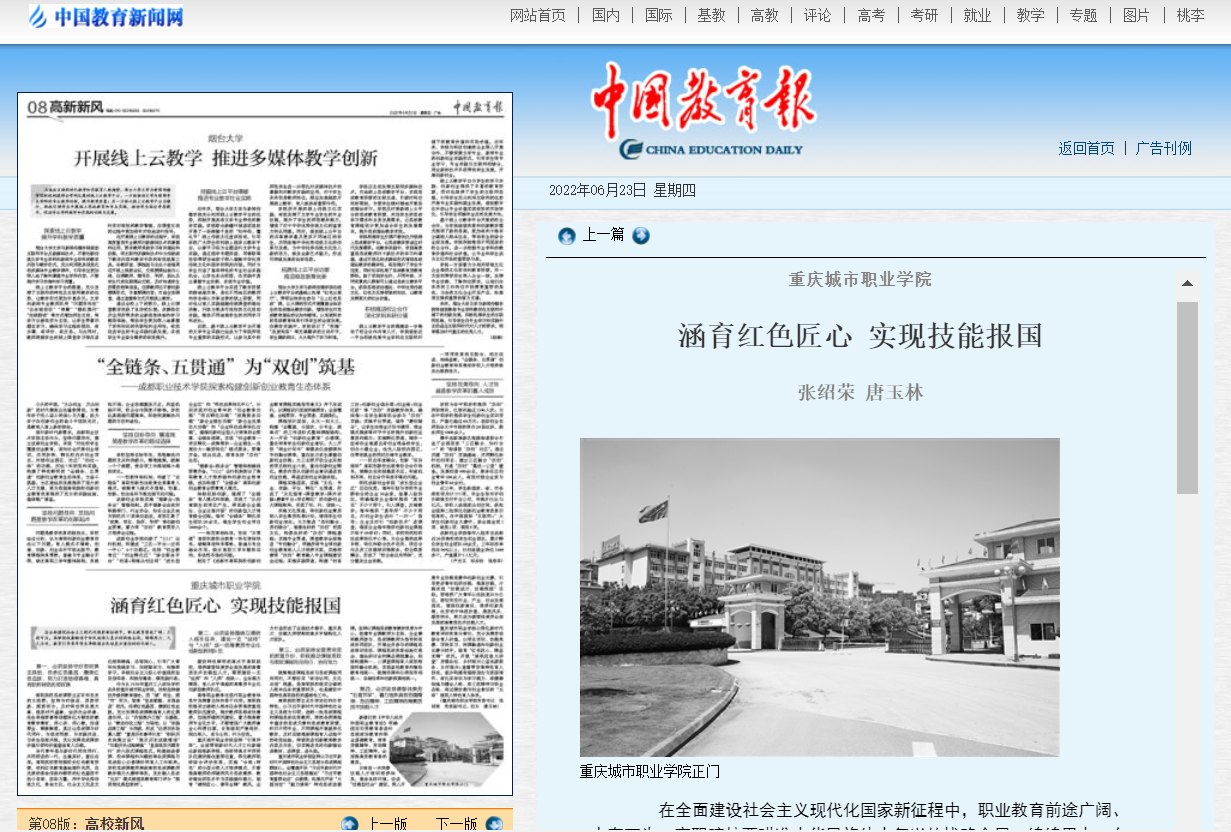Click the blue left-arrow icon before 上一篇

point(567,236)
